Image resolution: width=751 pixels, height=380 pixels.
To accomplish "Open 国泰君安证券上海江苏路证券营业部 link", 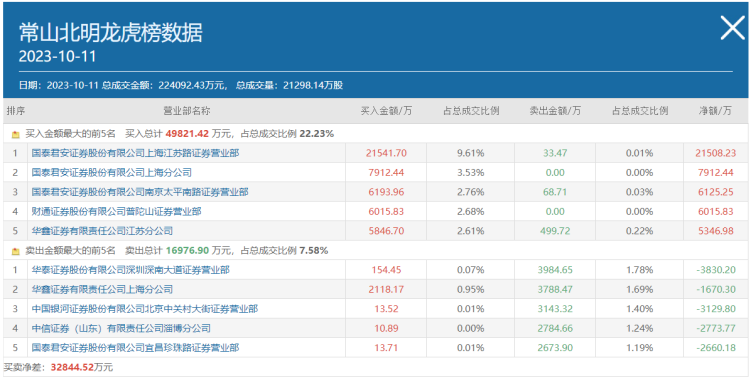I will click(x=136, y=153).
